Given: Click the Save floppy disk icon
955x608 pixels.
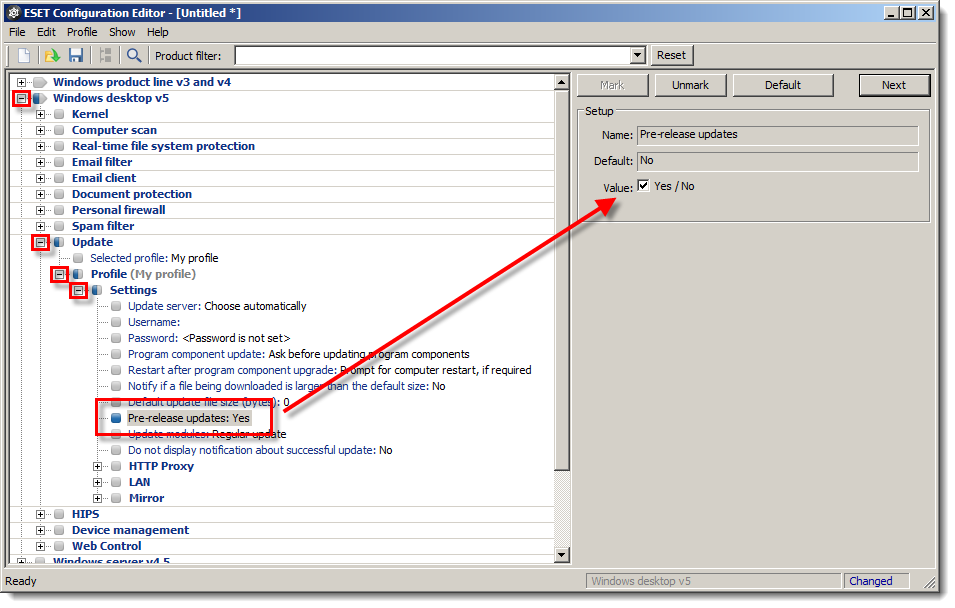Looking at the screenshot, I should coord(76,56).
